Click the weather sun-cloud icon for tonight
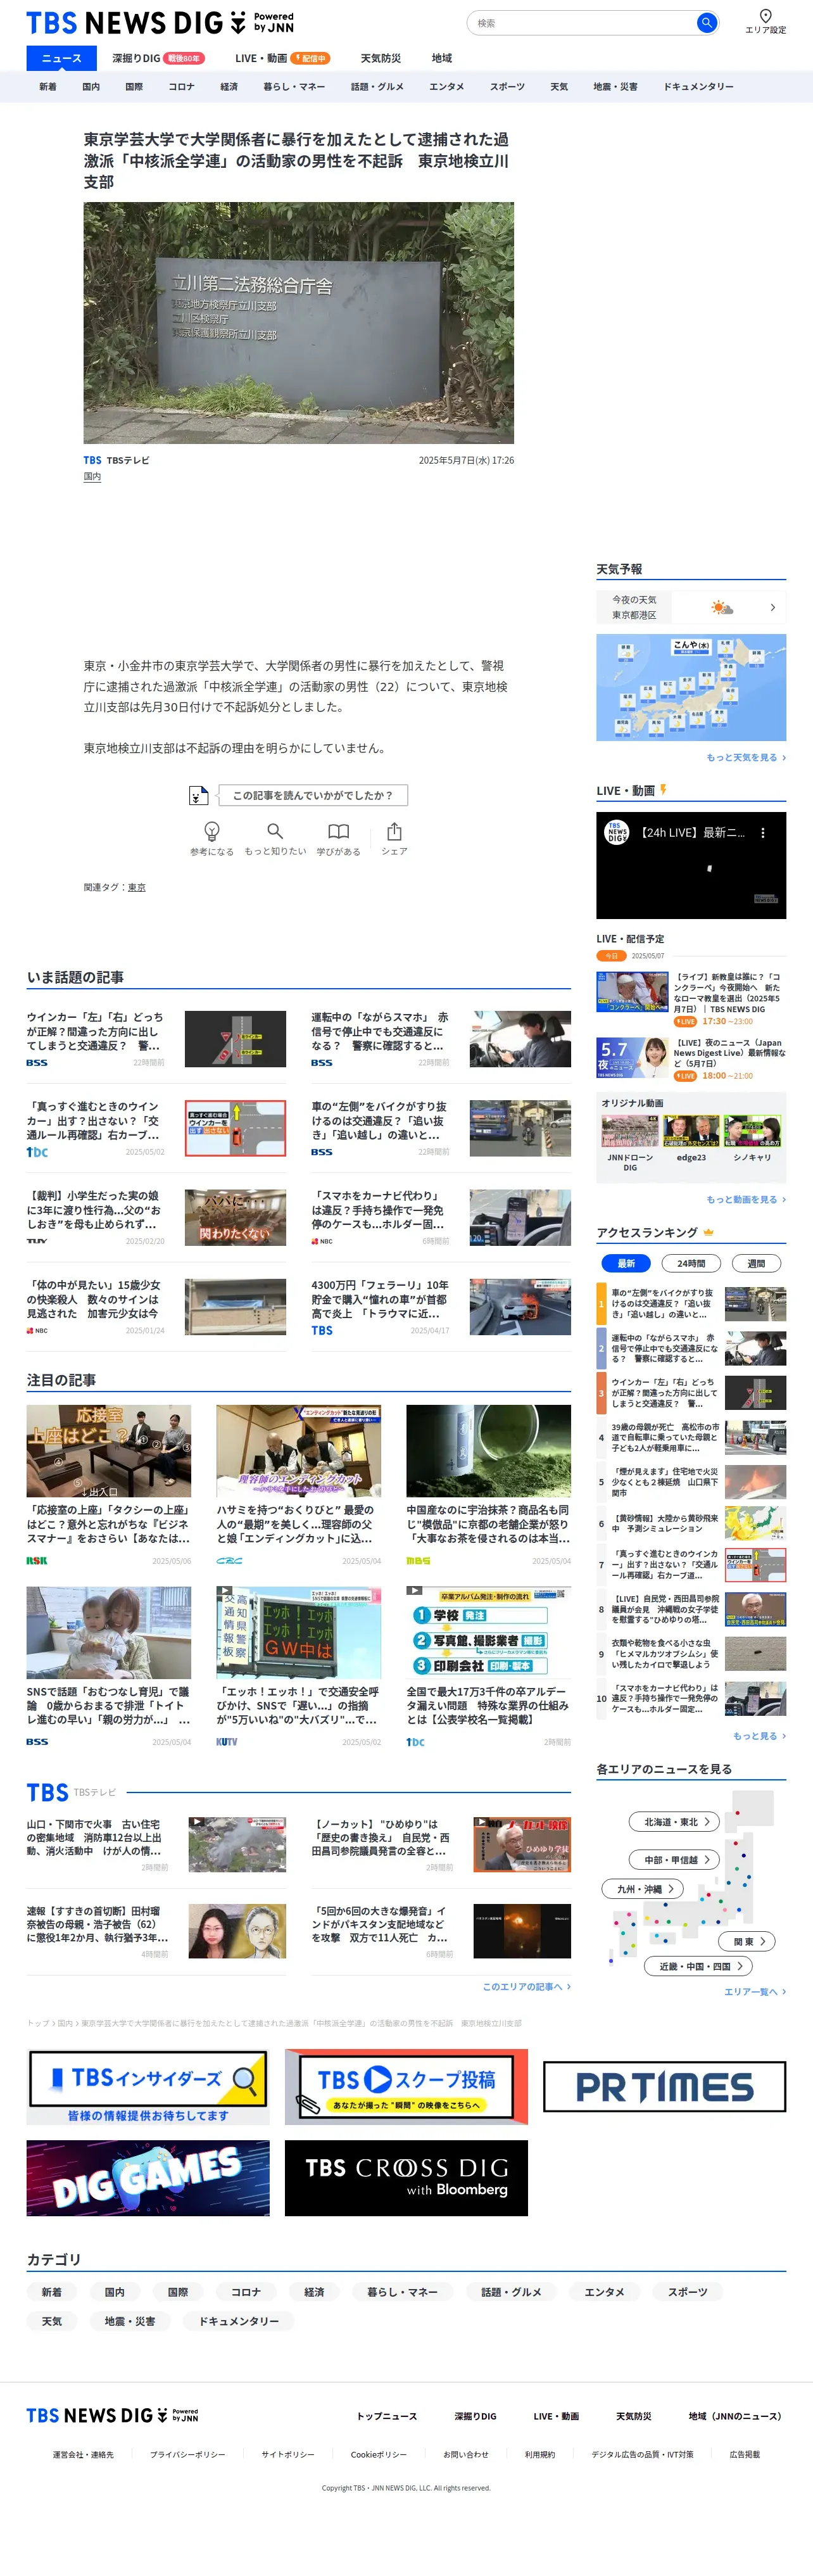Image resolution: width=813 pixels, height=2576 pixels. point(722,607)
